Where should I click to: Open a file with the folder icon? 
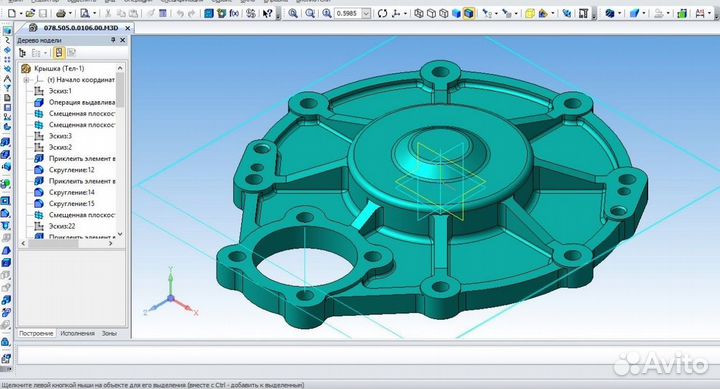30,13
